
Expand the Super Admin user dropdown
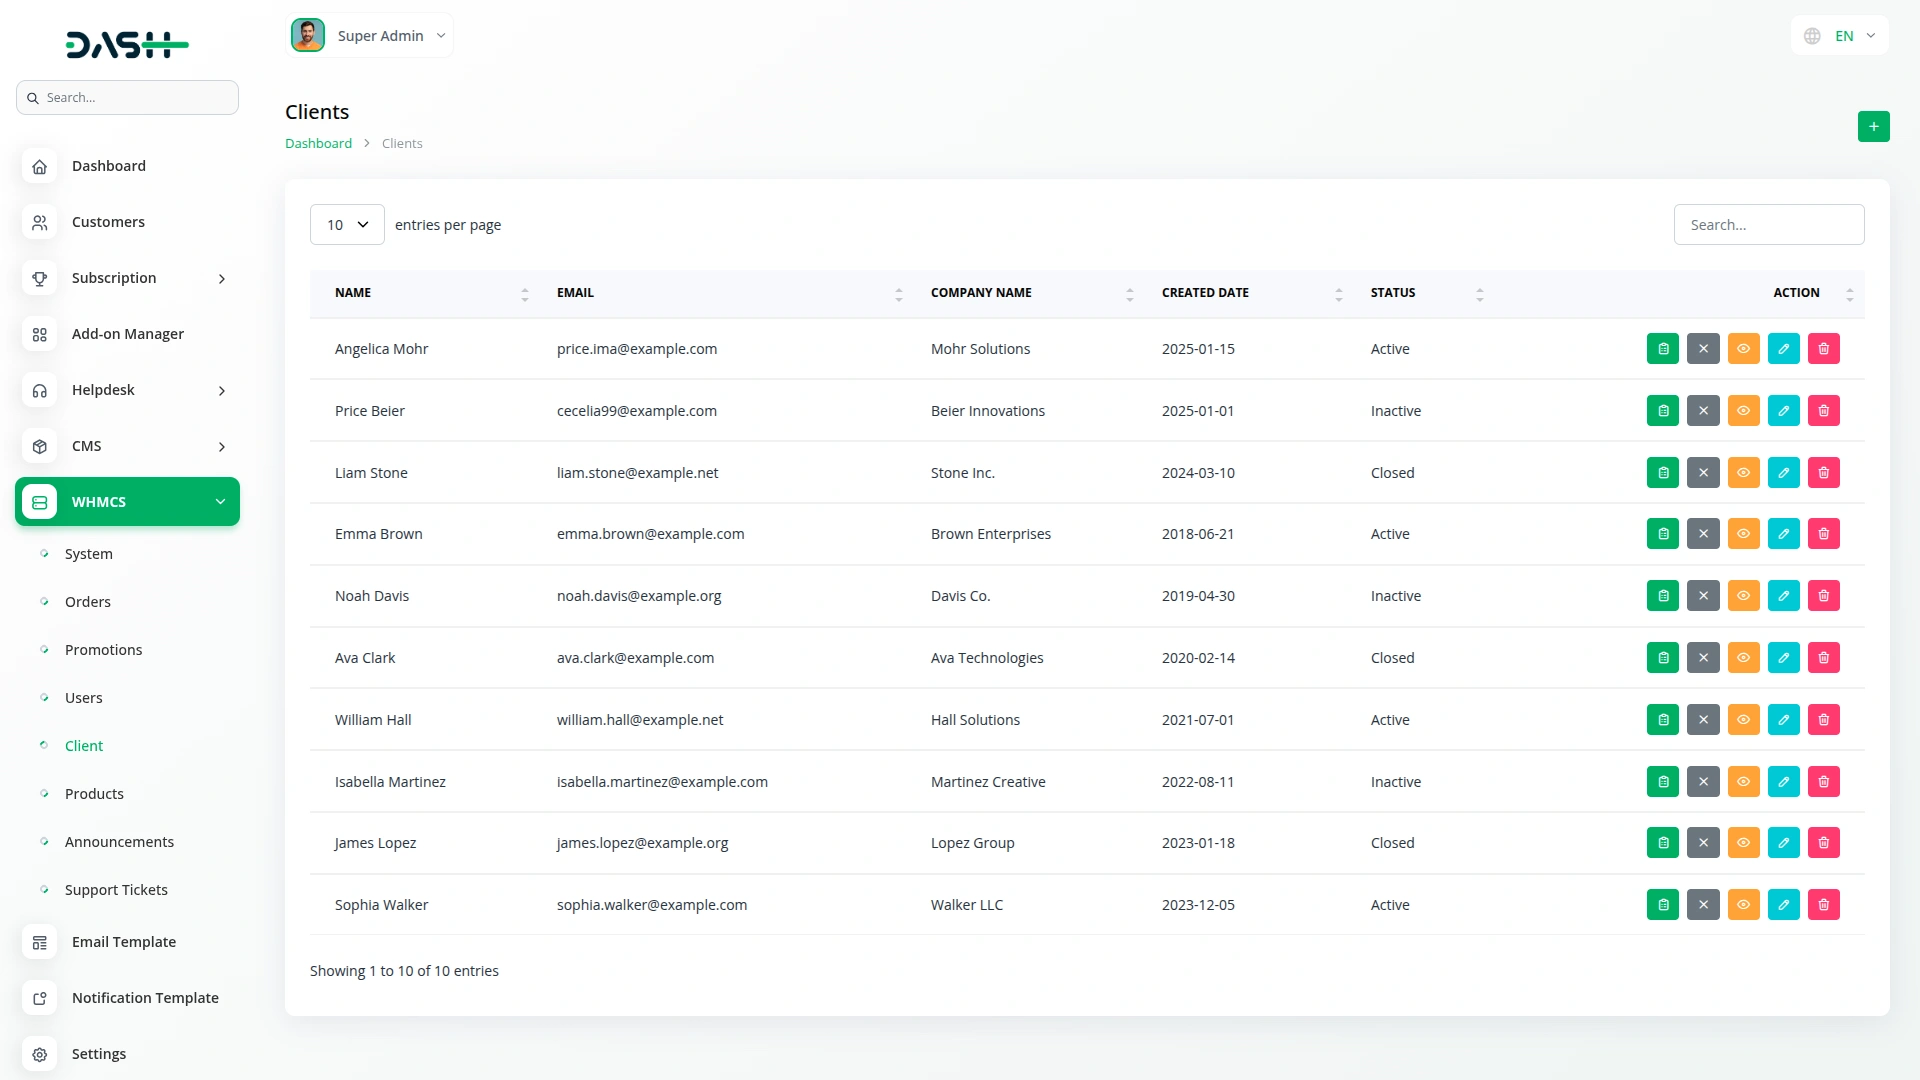coord(370,36)
